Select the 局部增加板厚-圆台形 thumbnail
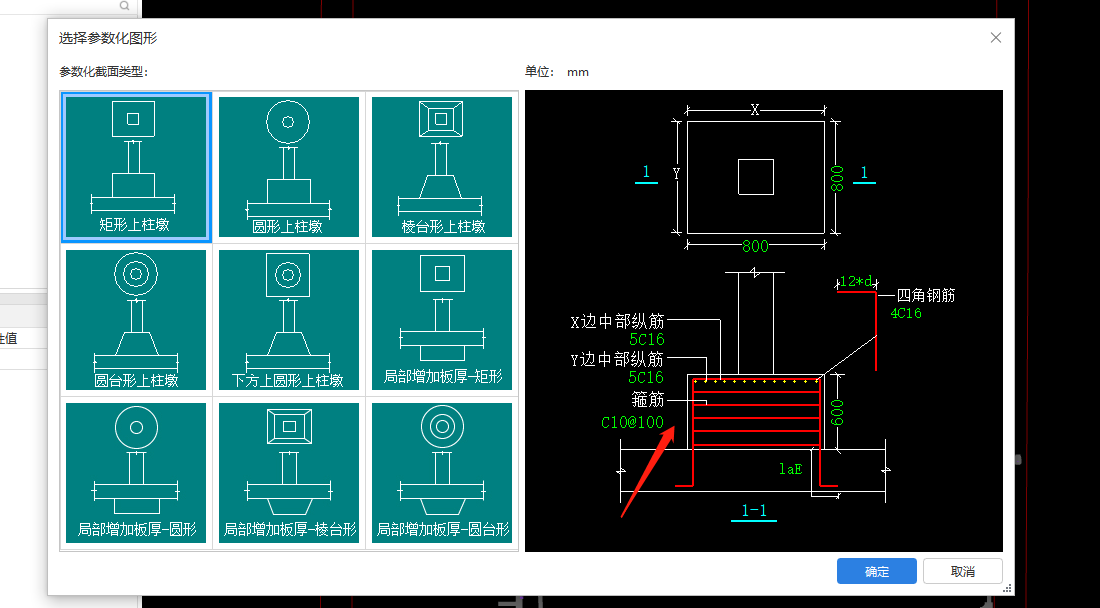Viewport: 1100px width, 608px height. tap(442, 473)
